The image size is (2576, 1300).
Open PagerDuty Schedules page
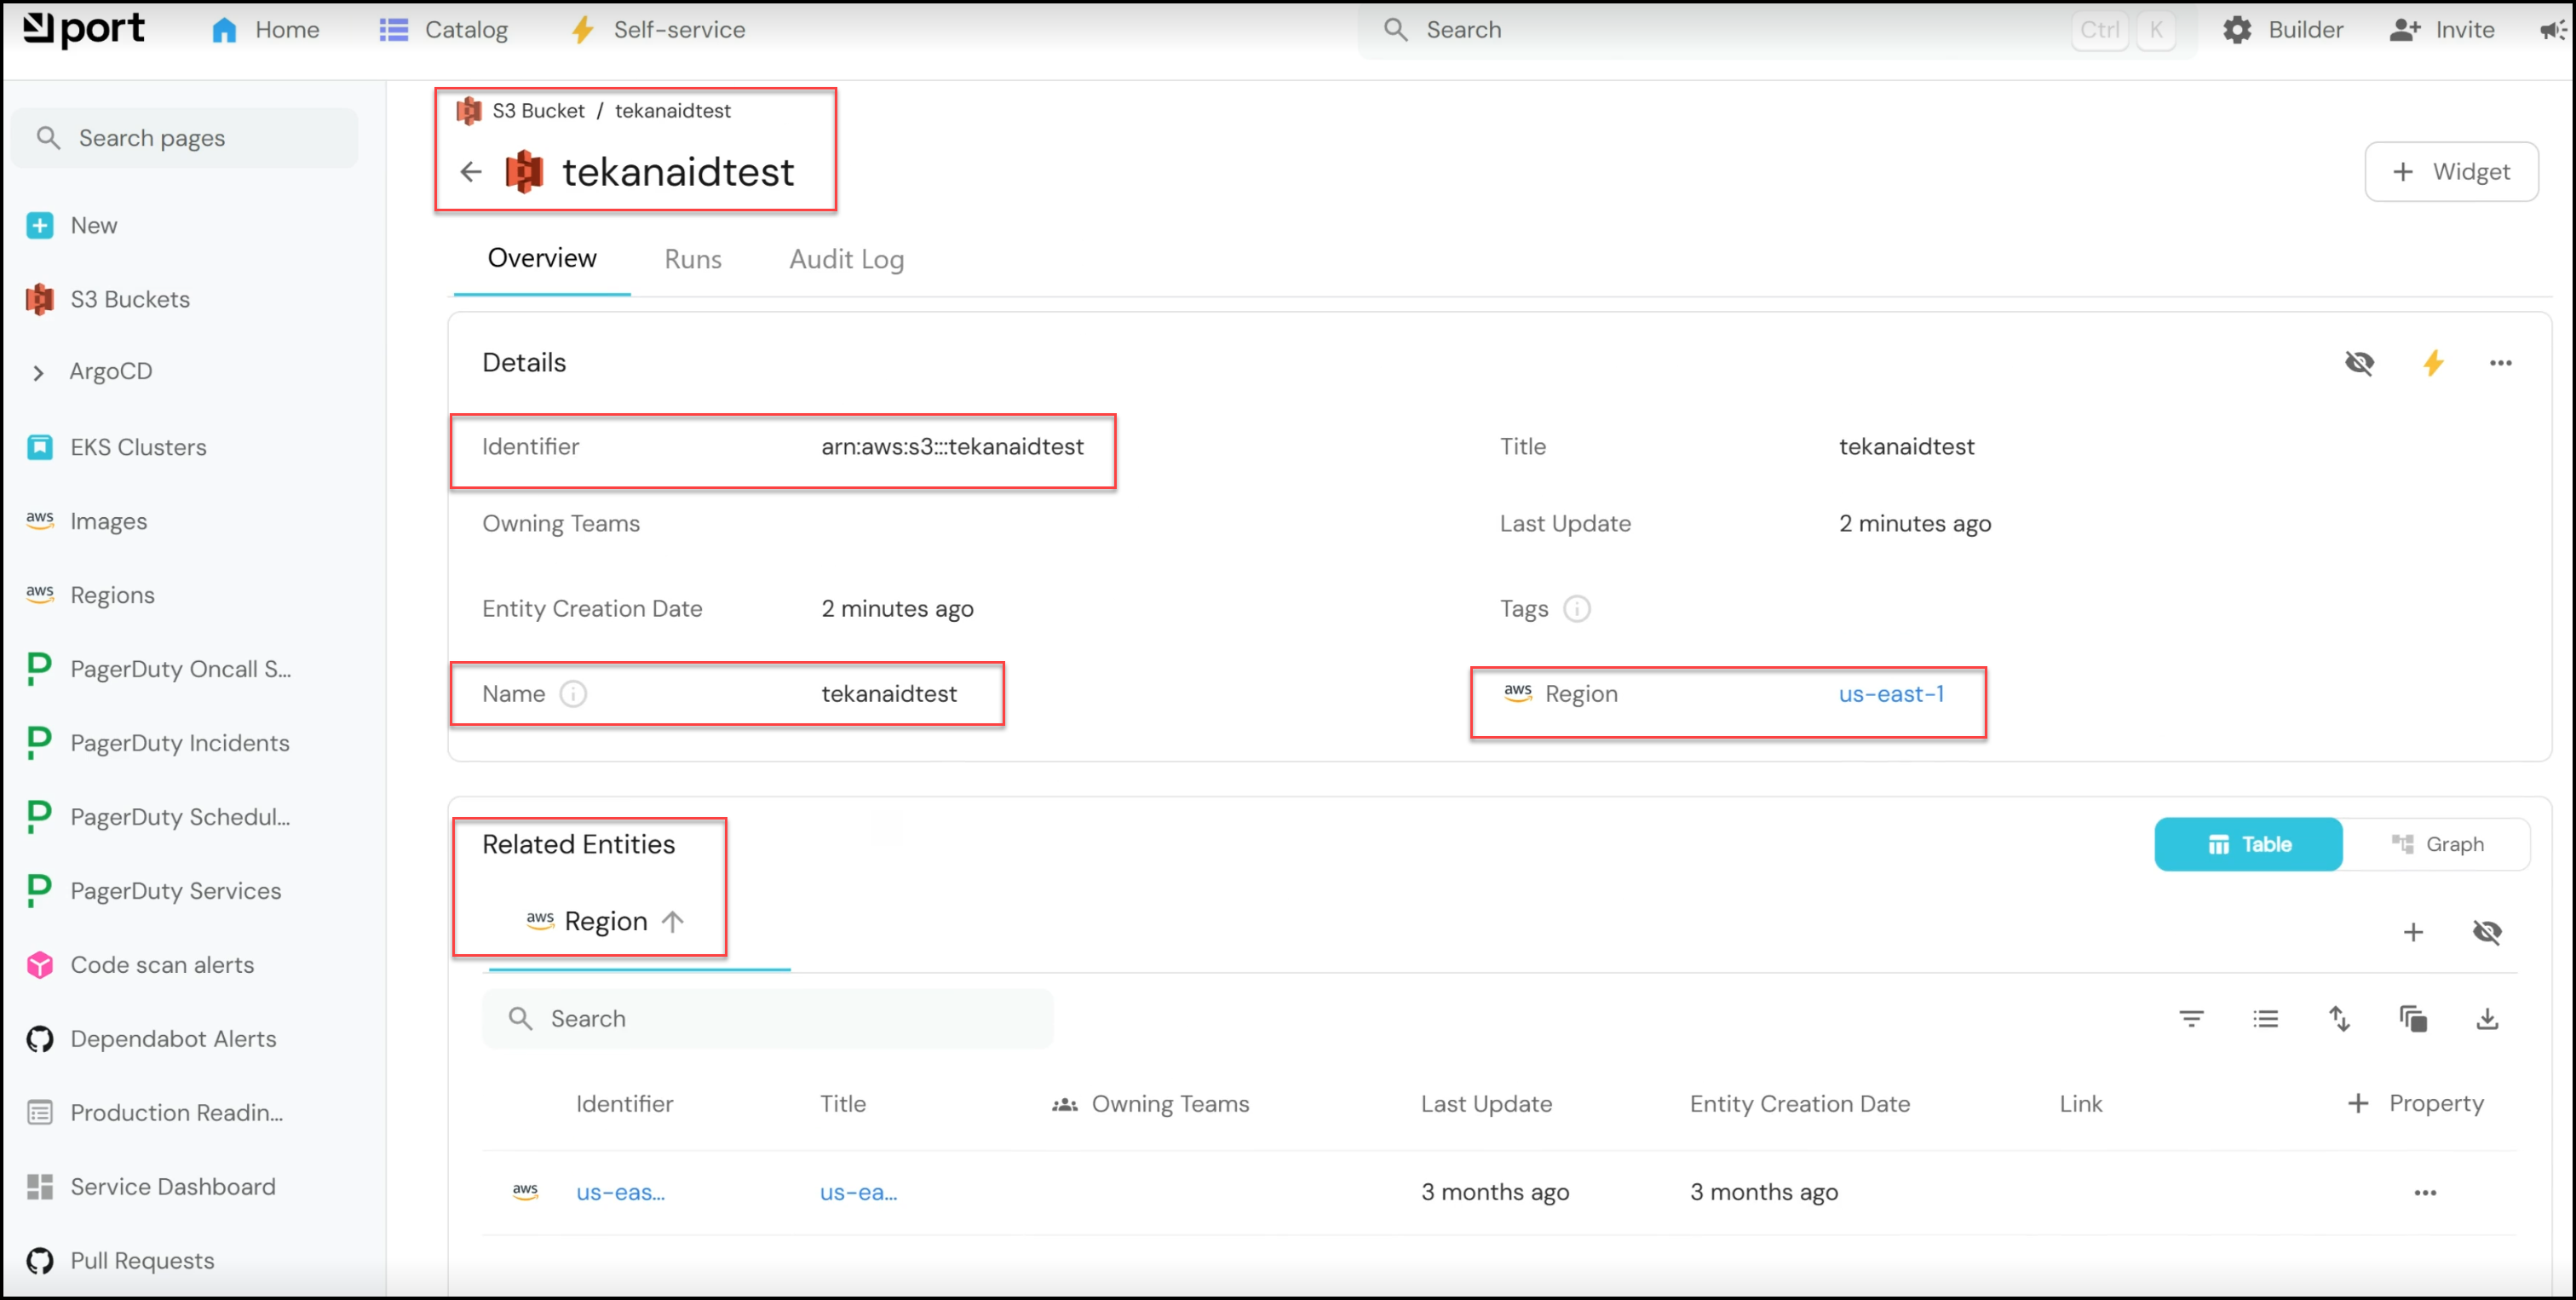(158, 817)
